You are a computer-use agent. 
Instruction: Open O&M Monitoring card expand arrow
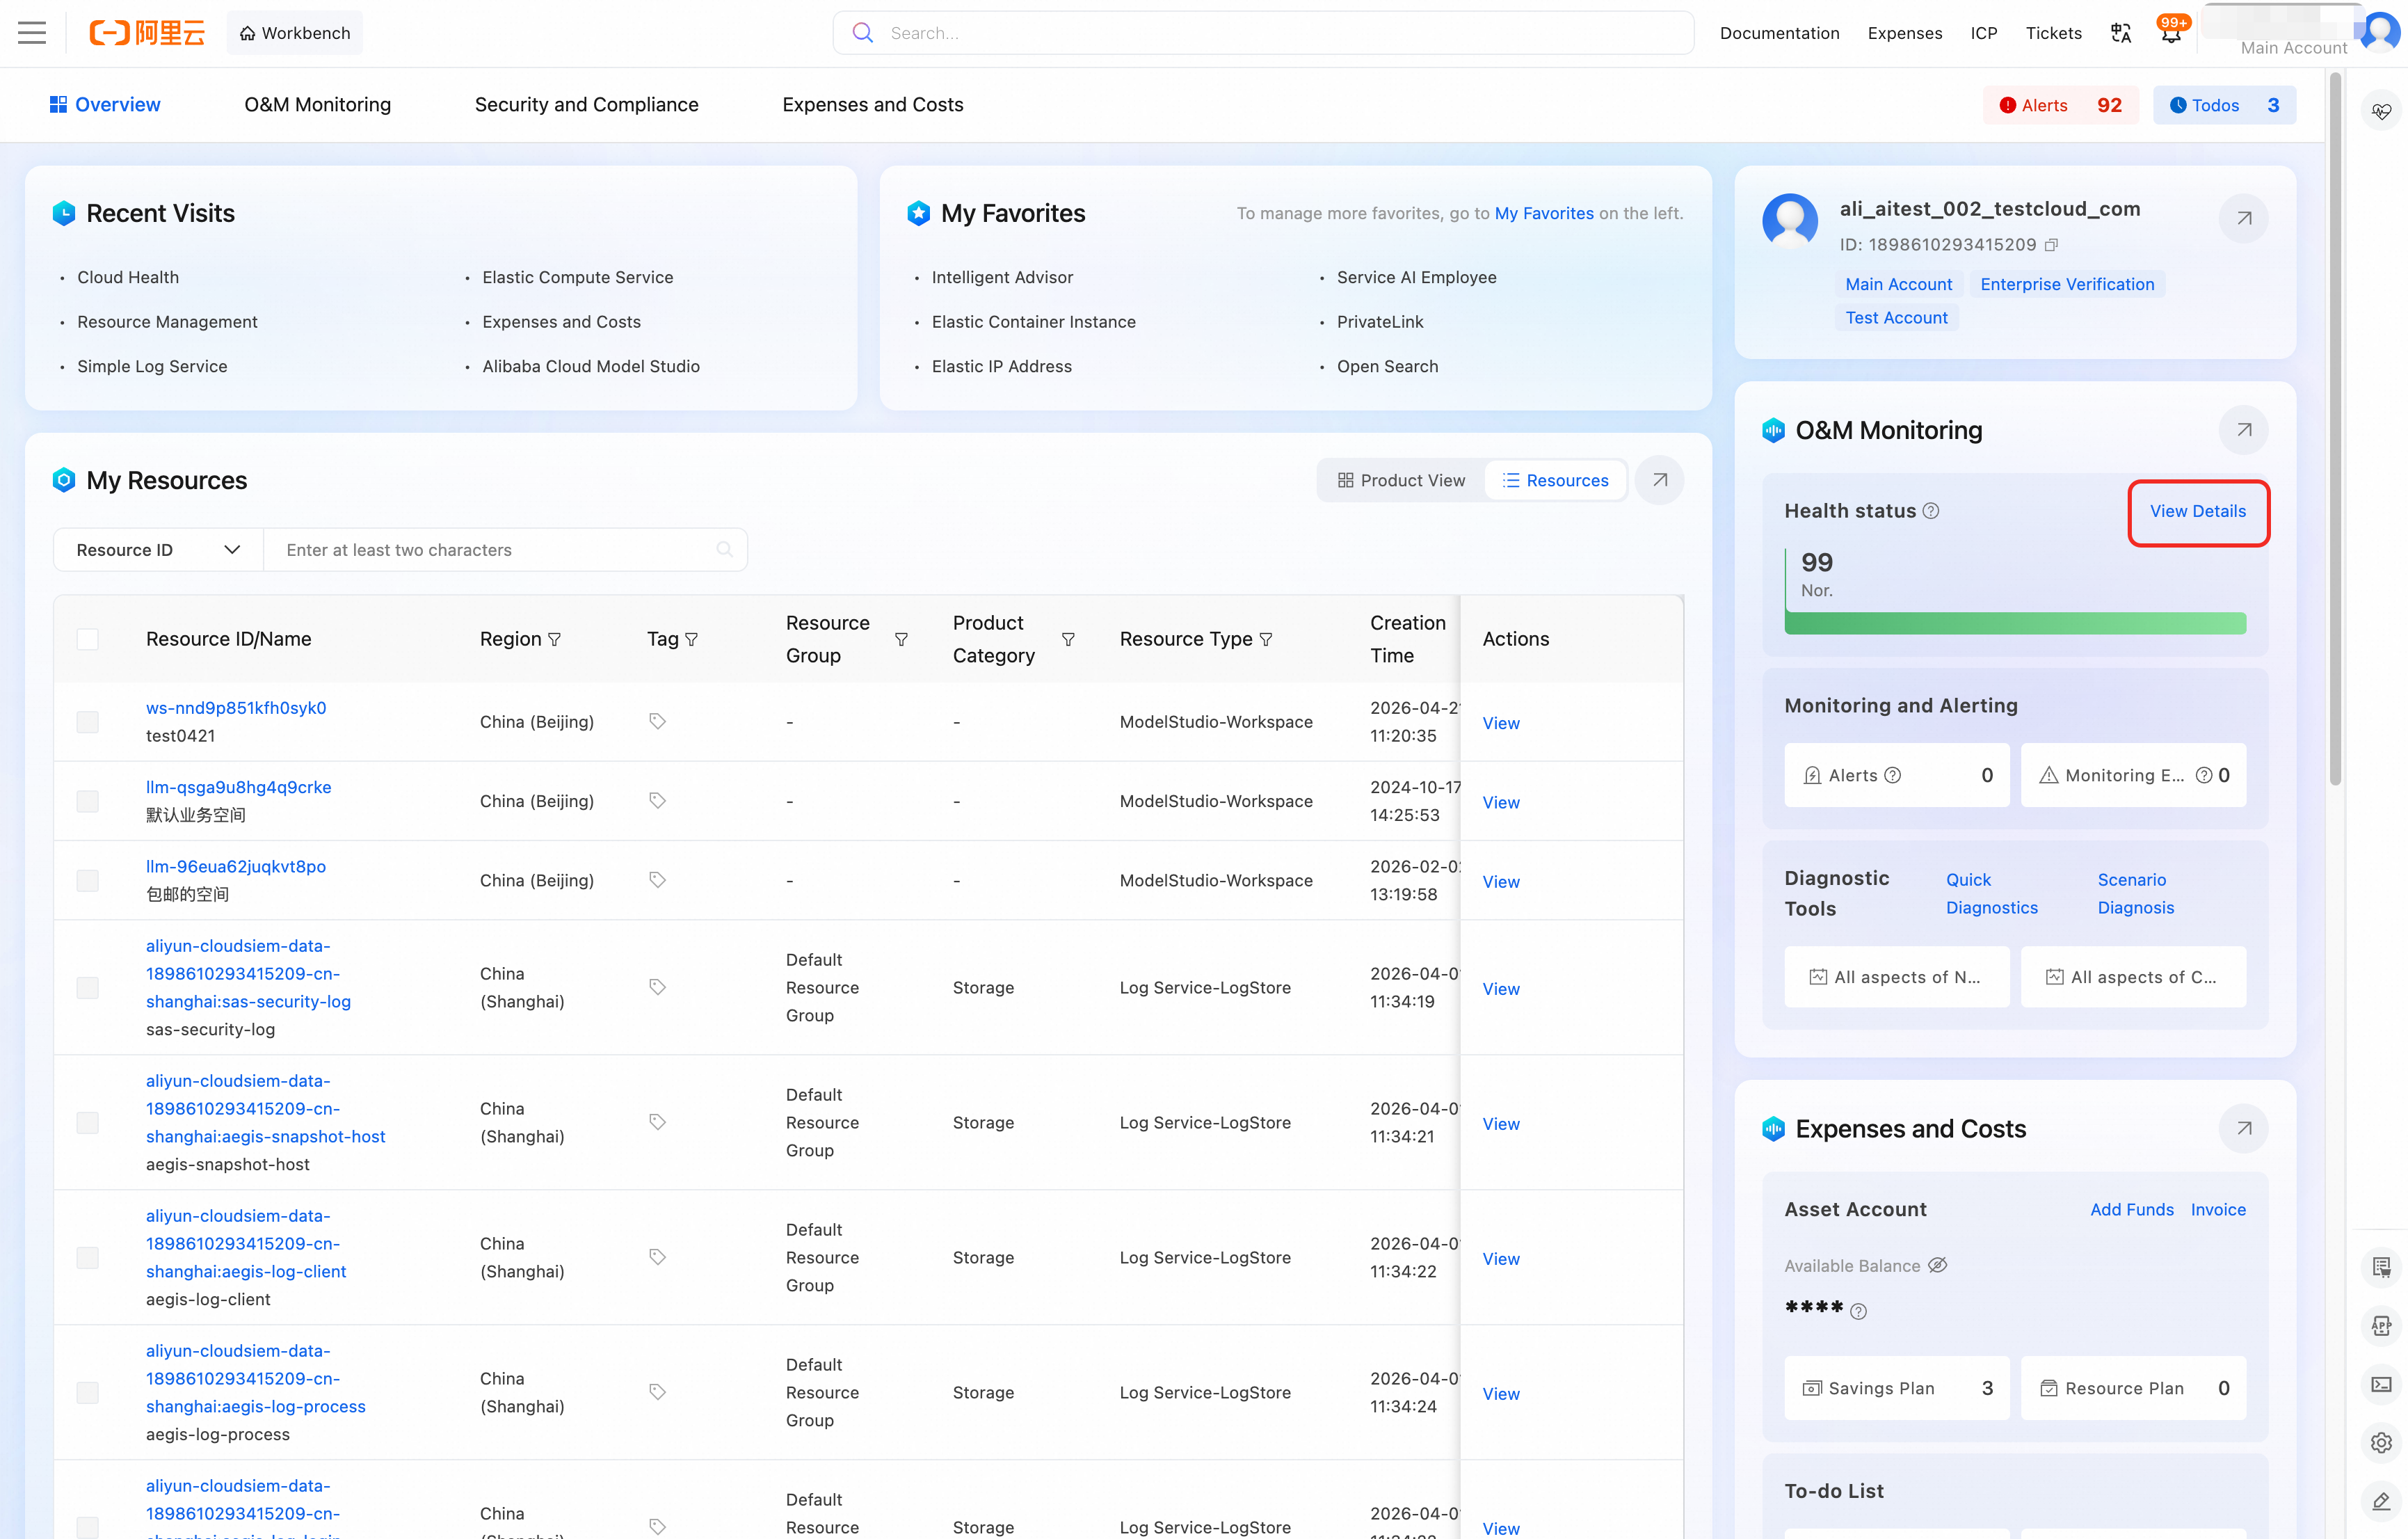coord(2244,430)
